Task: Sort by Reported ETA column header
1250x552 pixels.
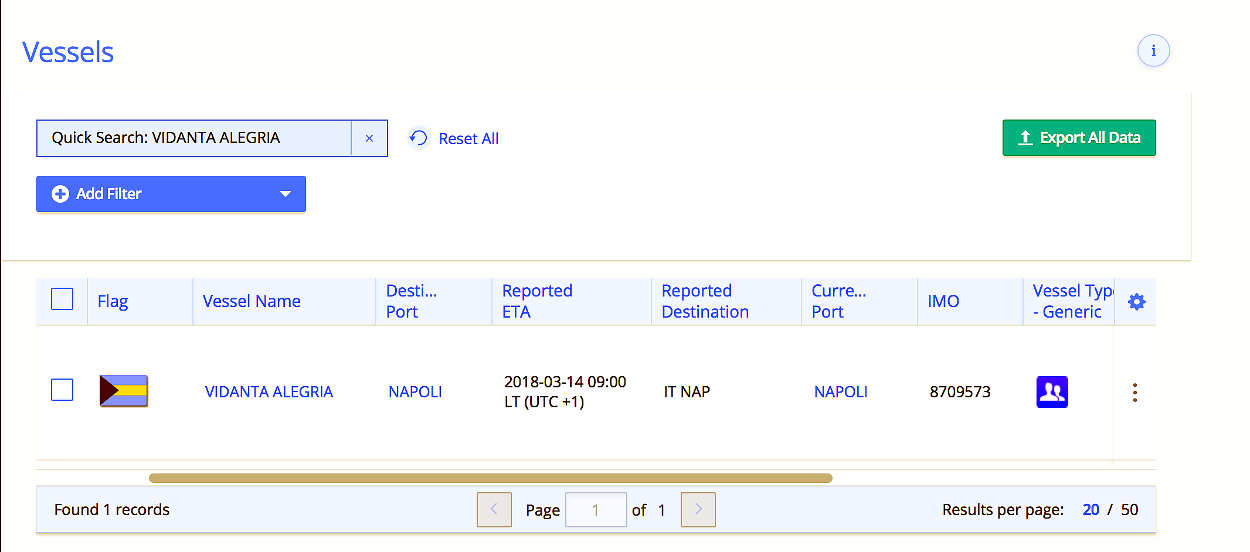Action: pyautogui.click(x=537, y=301)
